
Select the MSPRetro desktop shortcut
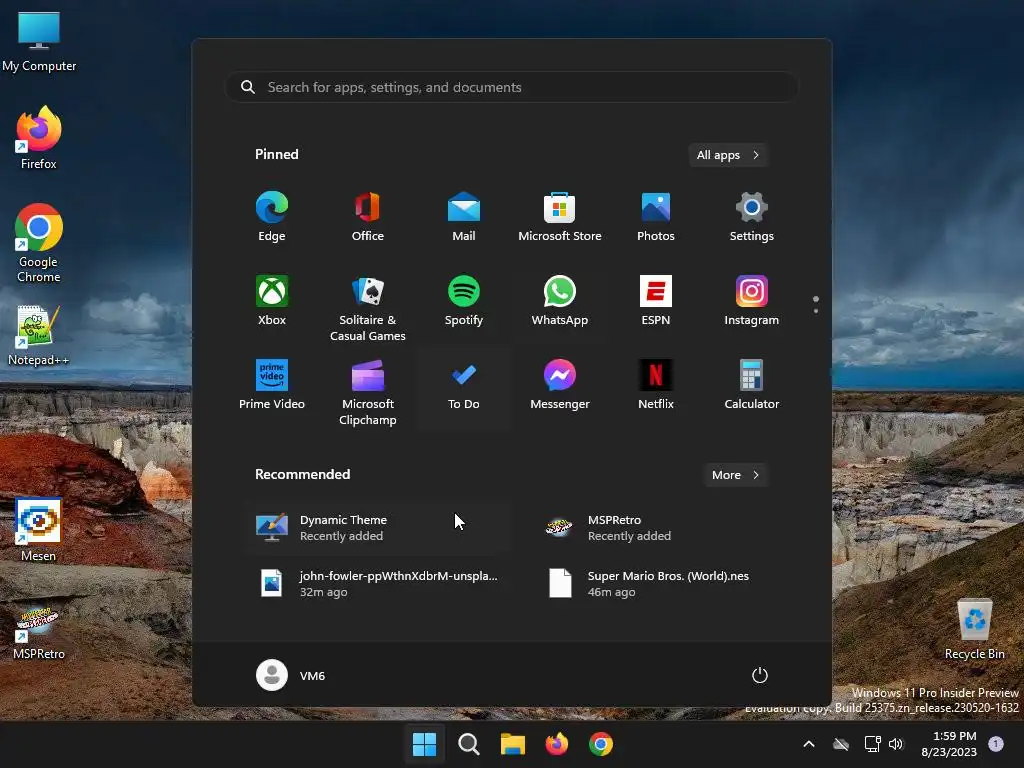(x=39, y=633)
